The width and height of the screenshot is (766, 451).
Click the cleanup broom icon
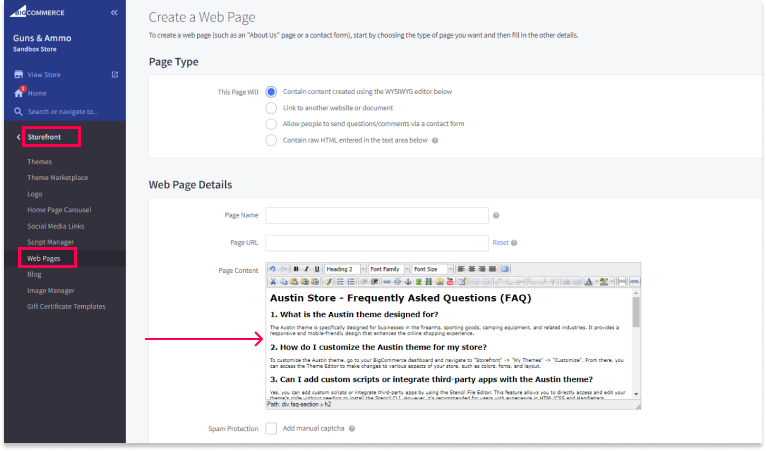pyautogui.click(x=328, y=281)
